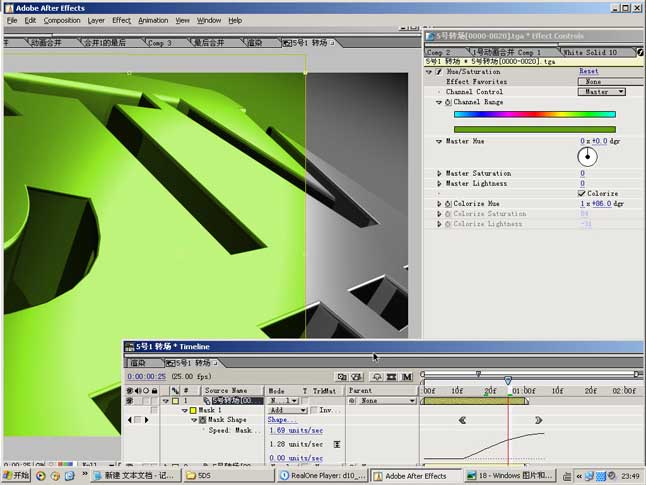Screen dimensions: 646x485
Task: Open the Mask 1 Add mode dropdown
Action: [288, 410]
